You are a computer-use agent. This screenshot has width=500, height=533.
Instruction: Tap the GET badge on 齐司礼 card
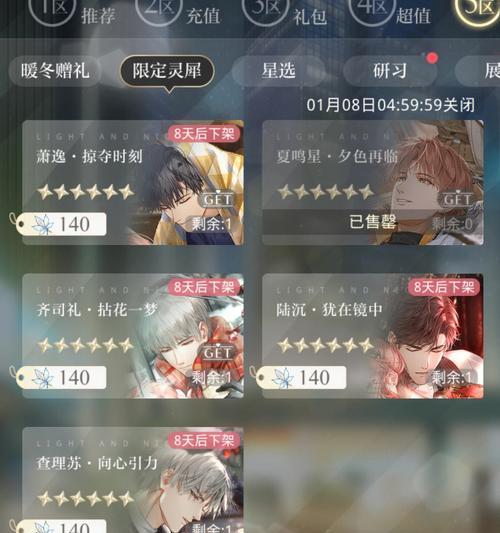218,353
